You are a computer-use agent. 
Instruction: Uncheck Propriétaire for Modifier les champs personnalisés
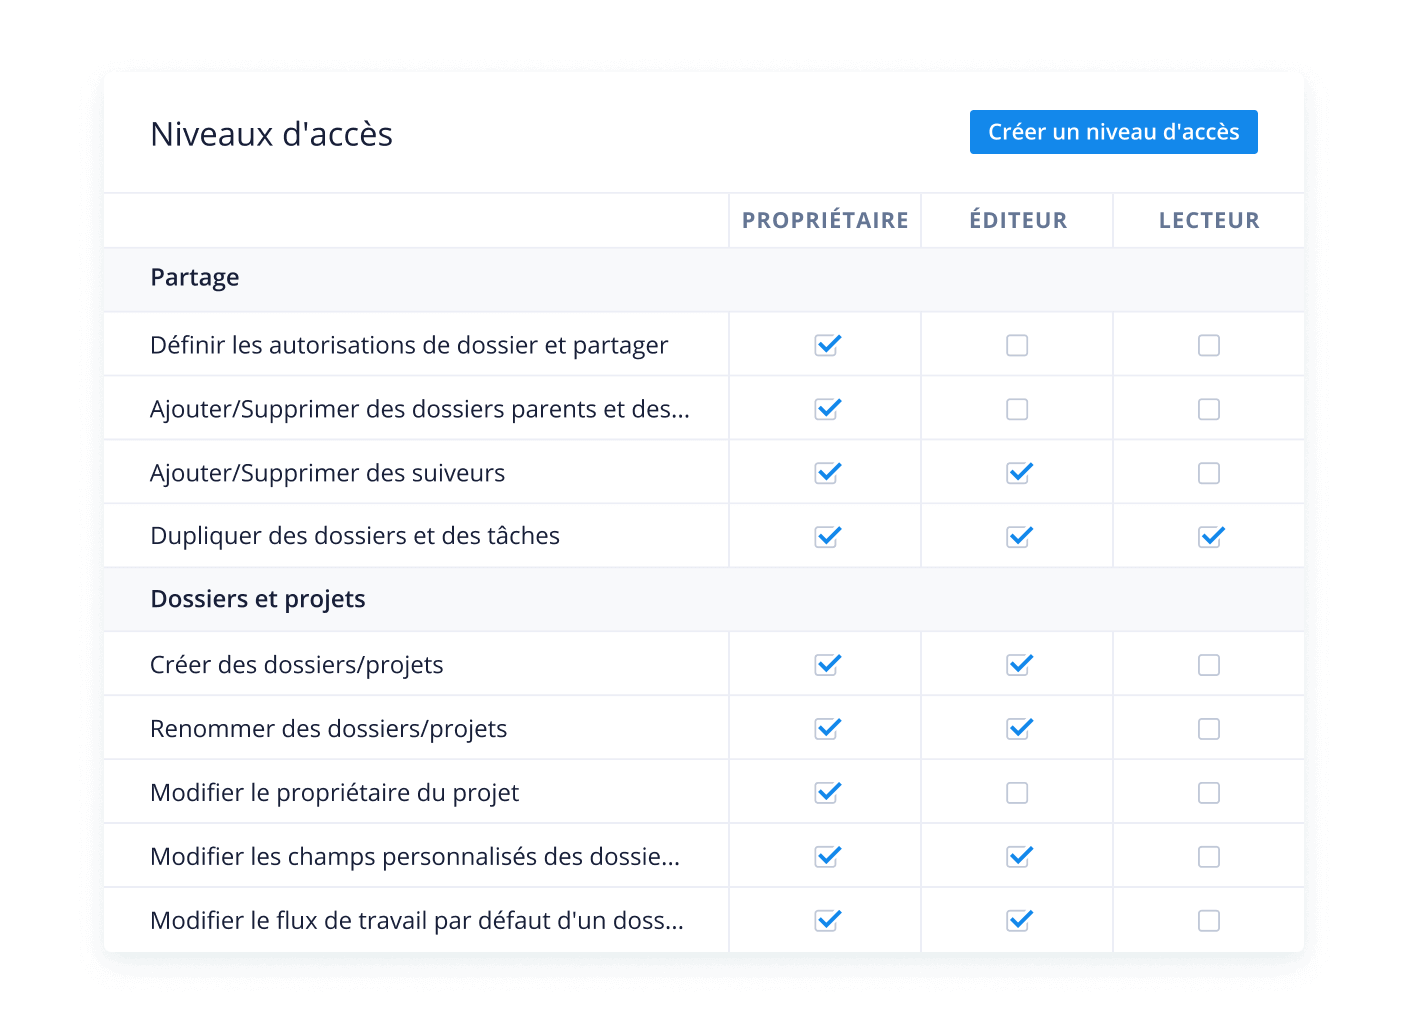click(x=827, y=857)
